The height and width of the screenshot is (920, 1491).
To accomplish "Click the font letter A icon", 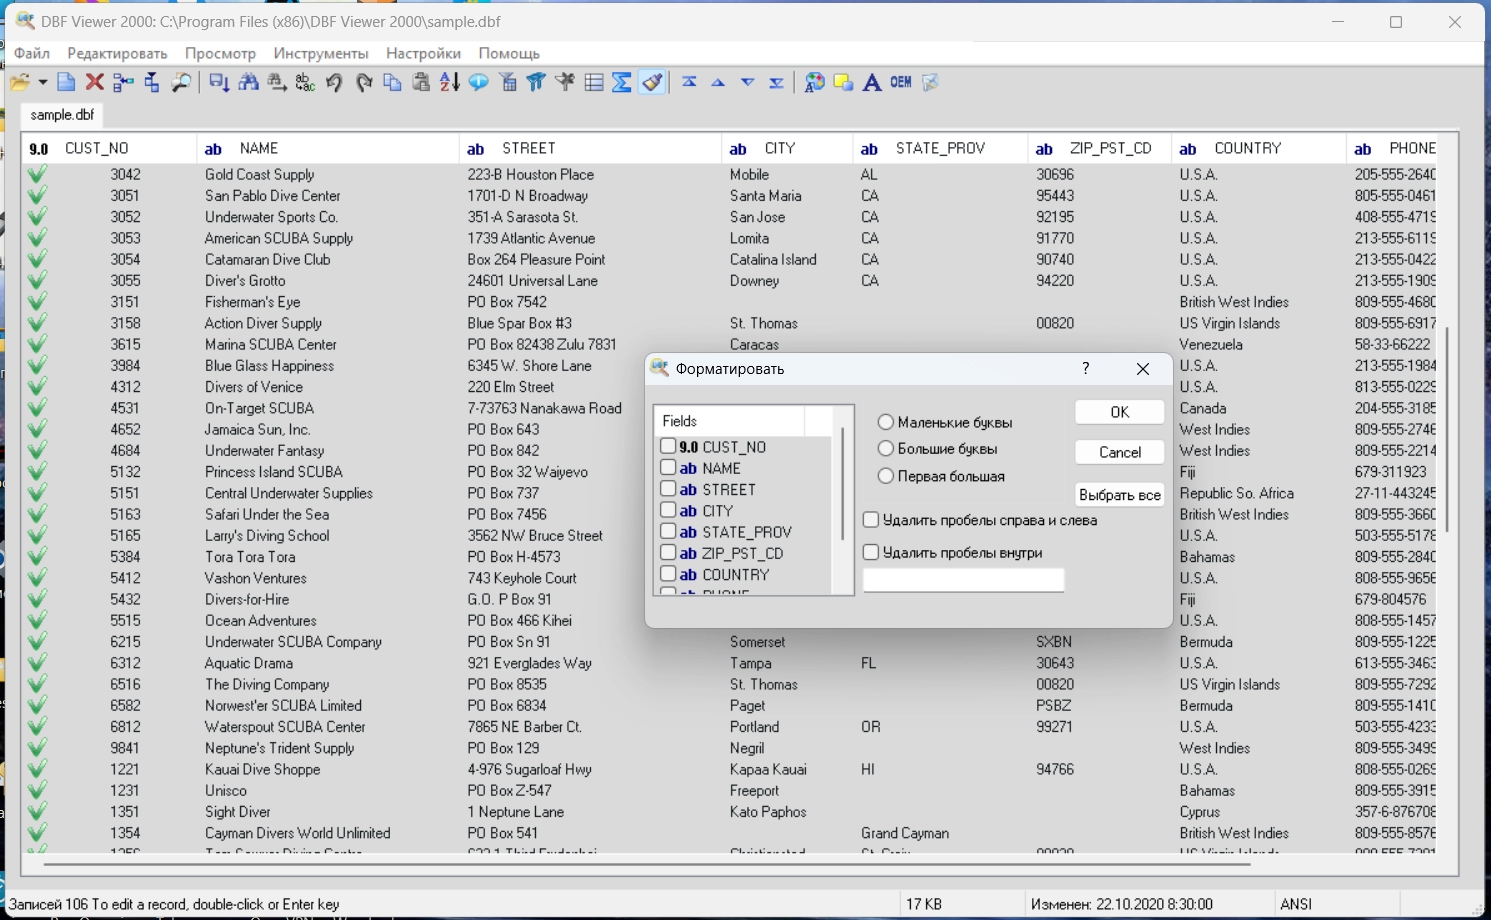I will 872,83.
